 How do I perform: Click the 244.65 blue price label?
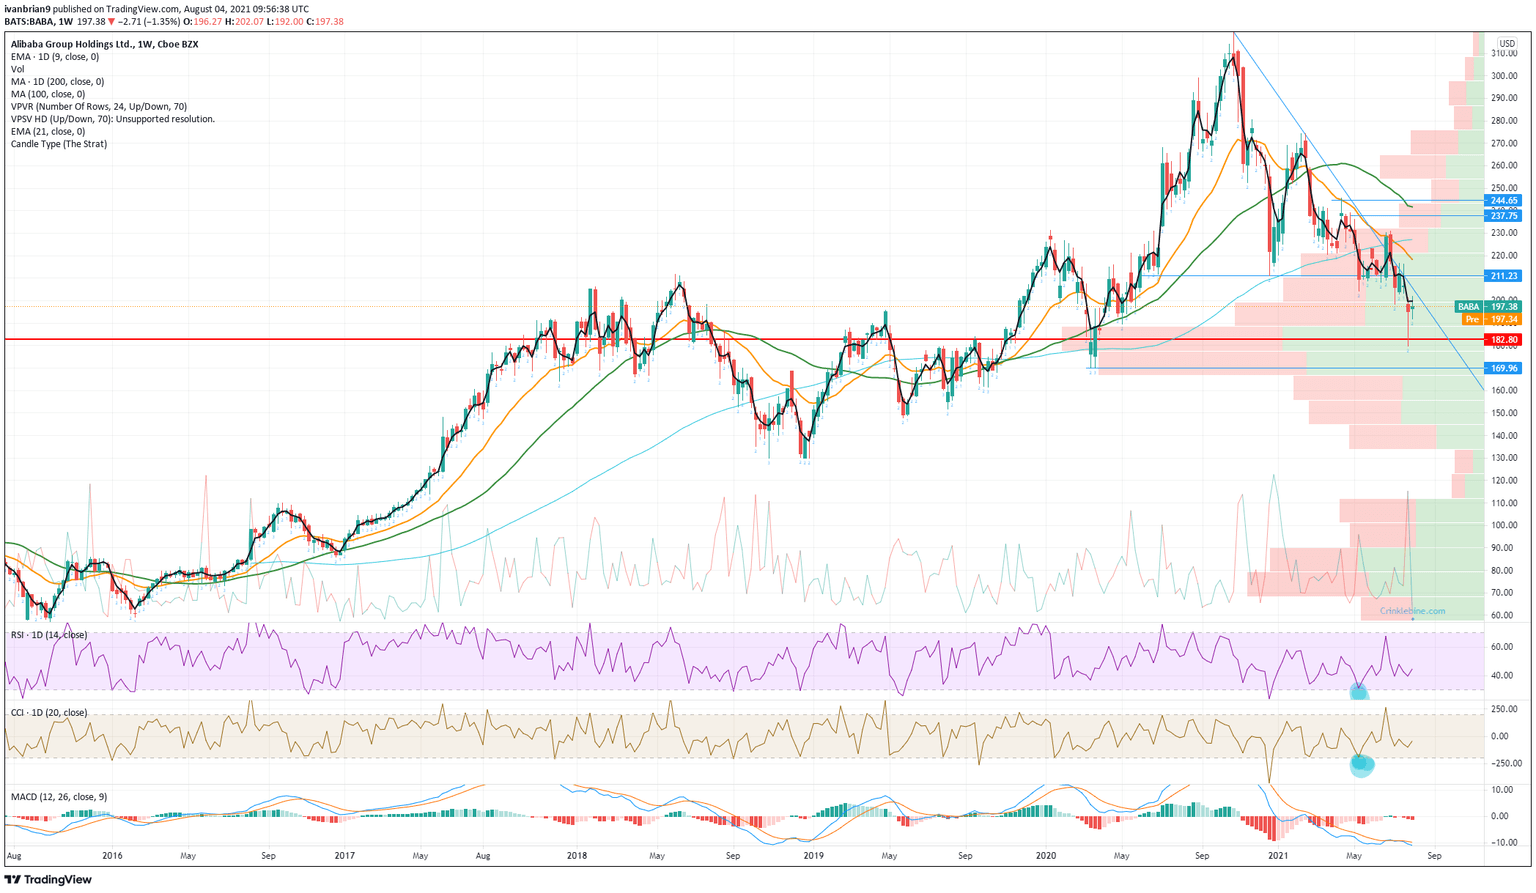click(x=1504, y=201)
